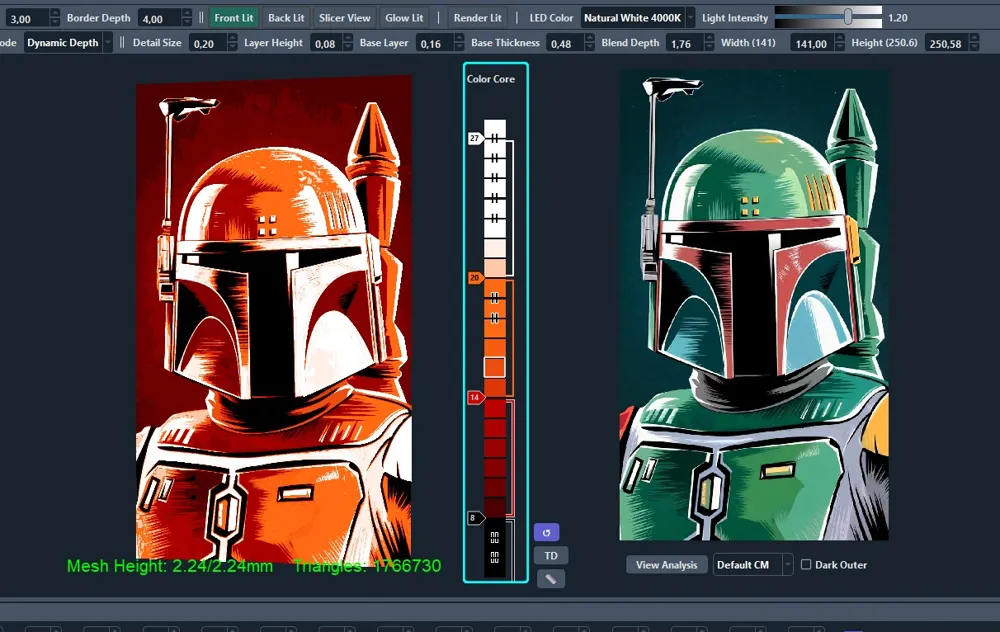Select the white layer marker labeled 27

click(475, 138)
